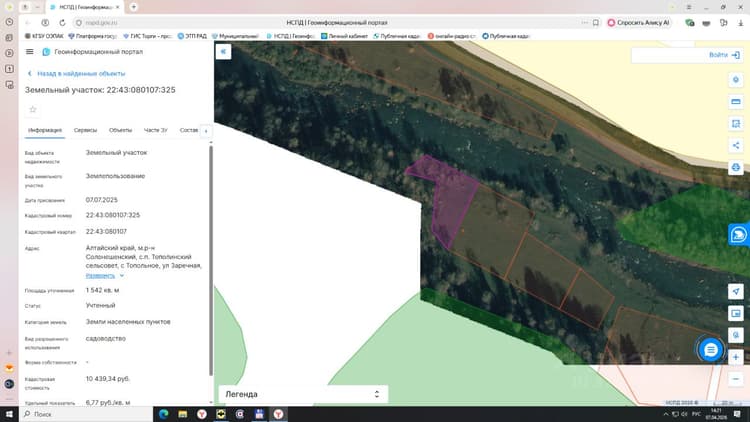Zoom in on the map
Viewport: 750px width, 422px height.
click(x=736, y=357)
